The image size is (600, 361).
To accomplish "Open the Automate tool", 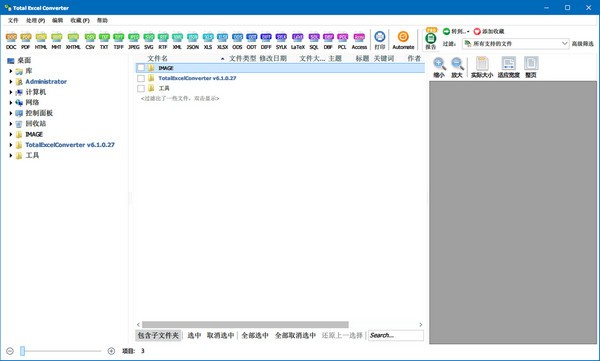I will click(x=403, y=40).
